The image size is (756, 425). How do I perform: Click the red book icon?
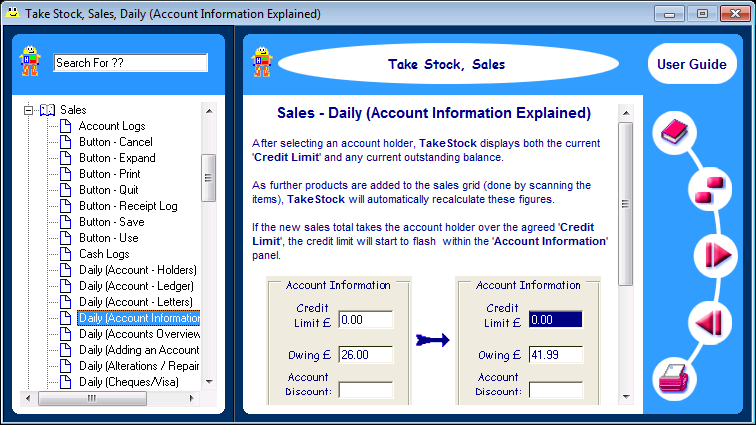pyautogui.click(x=674, y=132)
